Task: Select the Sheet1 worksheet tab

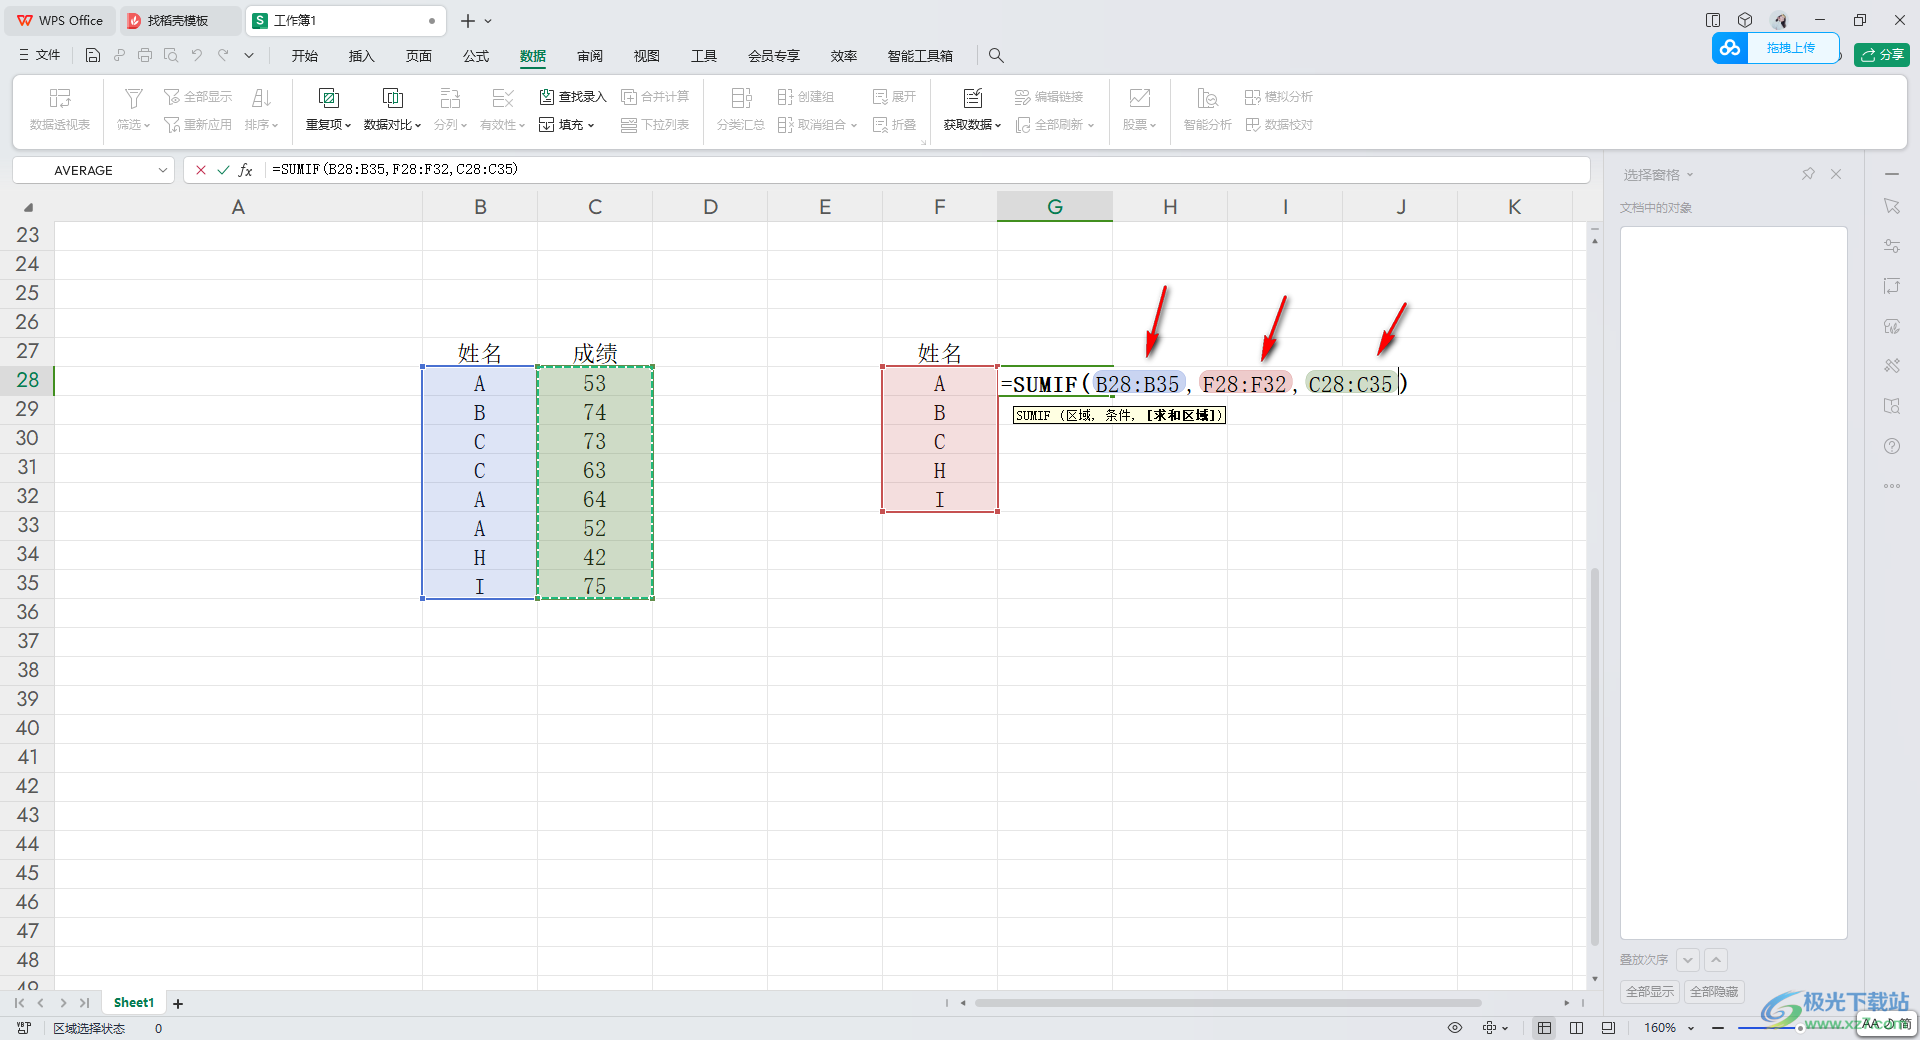Action: point(134,1003)
